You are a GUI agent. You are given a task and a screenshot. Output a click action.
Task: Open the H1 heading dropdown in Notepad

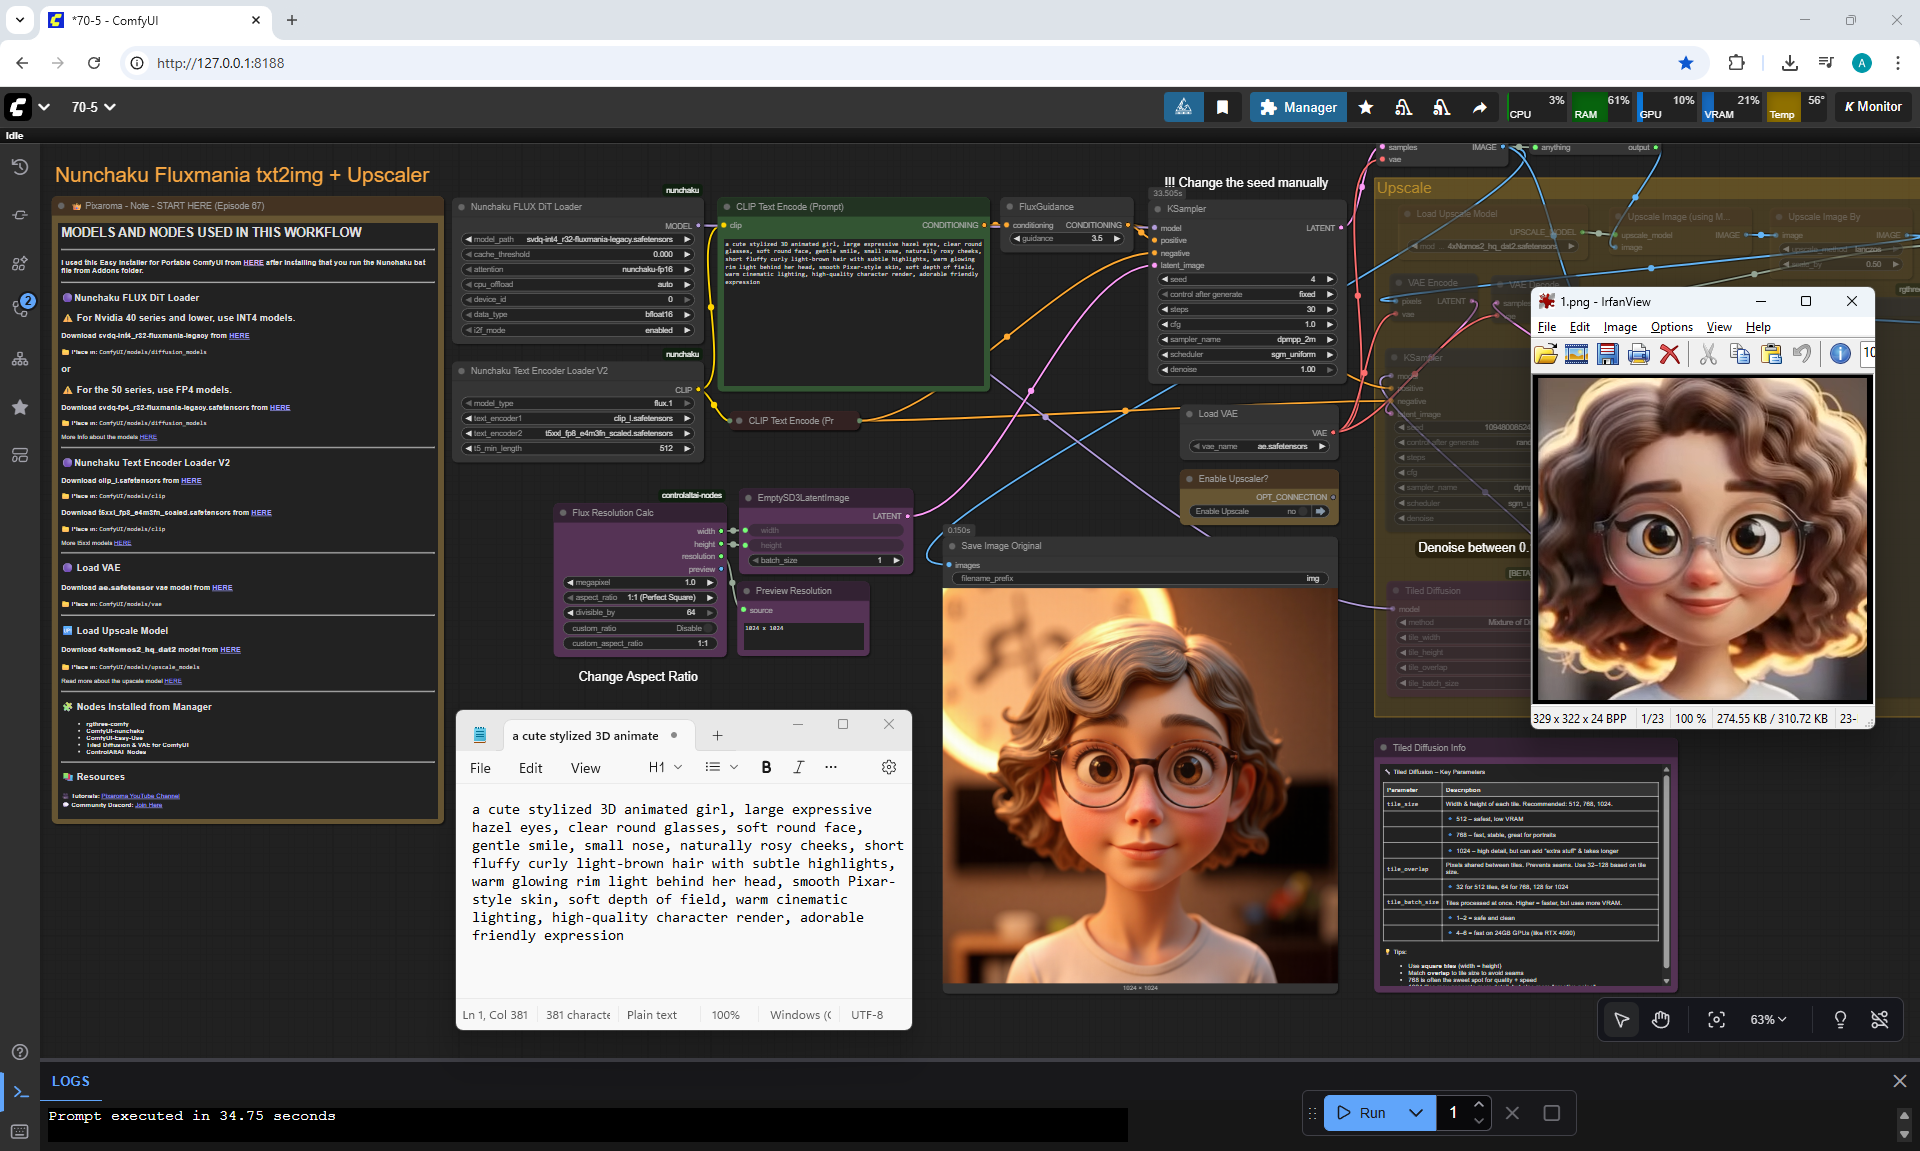665,767
